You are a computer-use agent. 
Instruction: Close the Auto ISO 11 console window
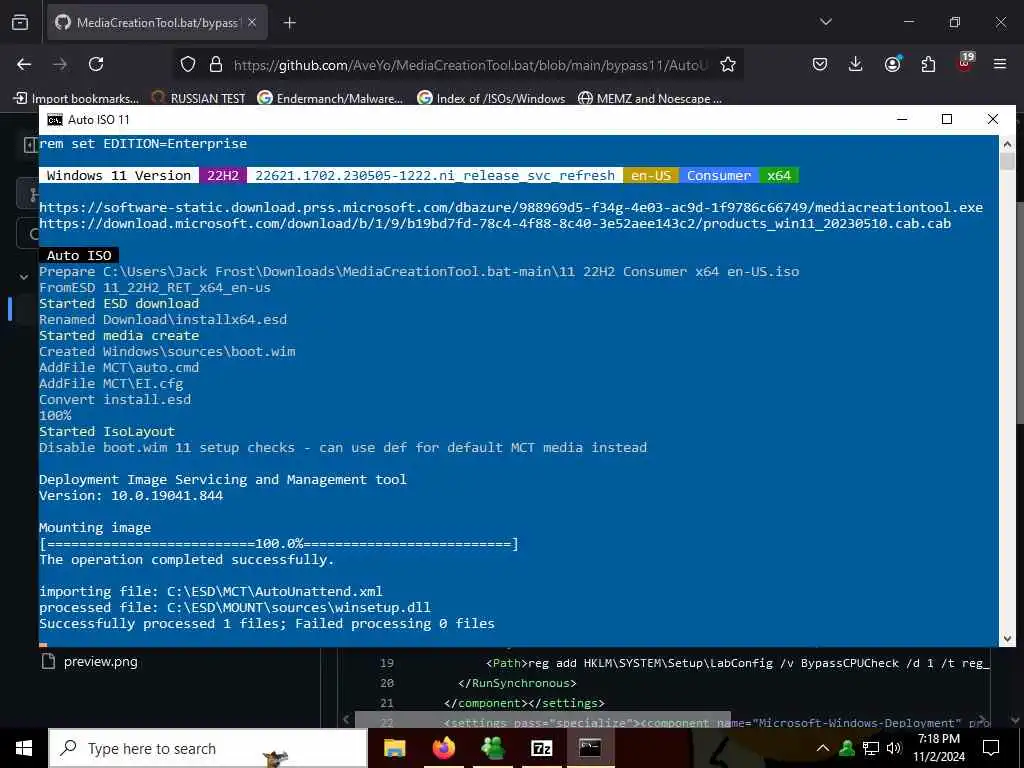click(x=993, y=119)
